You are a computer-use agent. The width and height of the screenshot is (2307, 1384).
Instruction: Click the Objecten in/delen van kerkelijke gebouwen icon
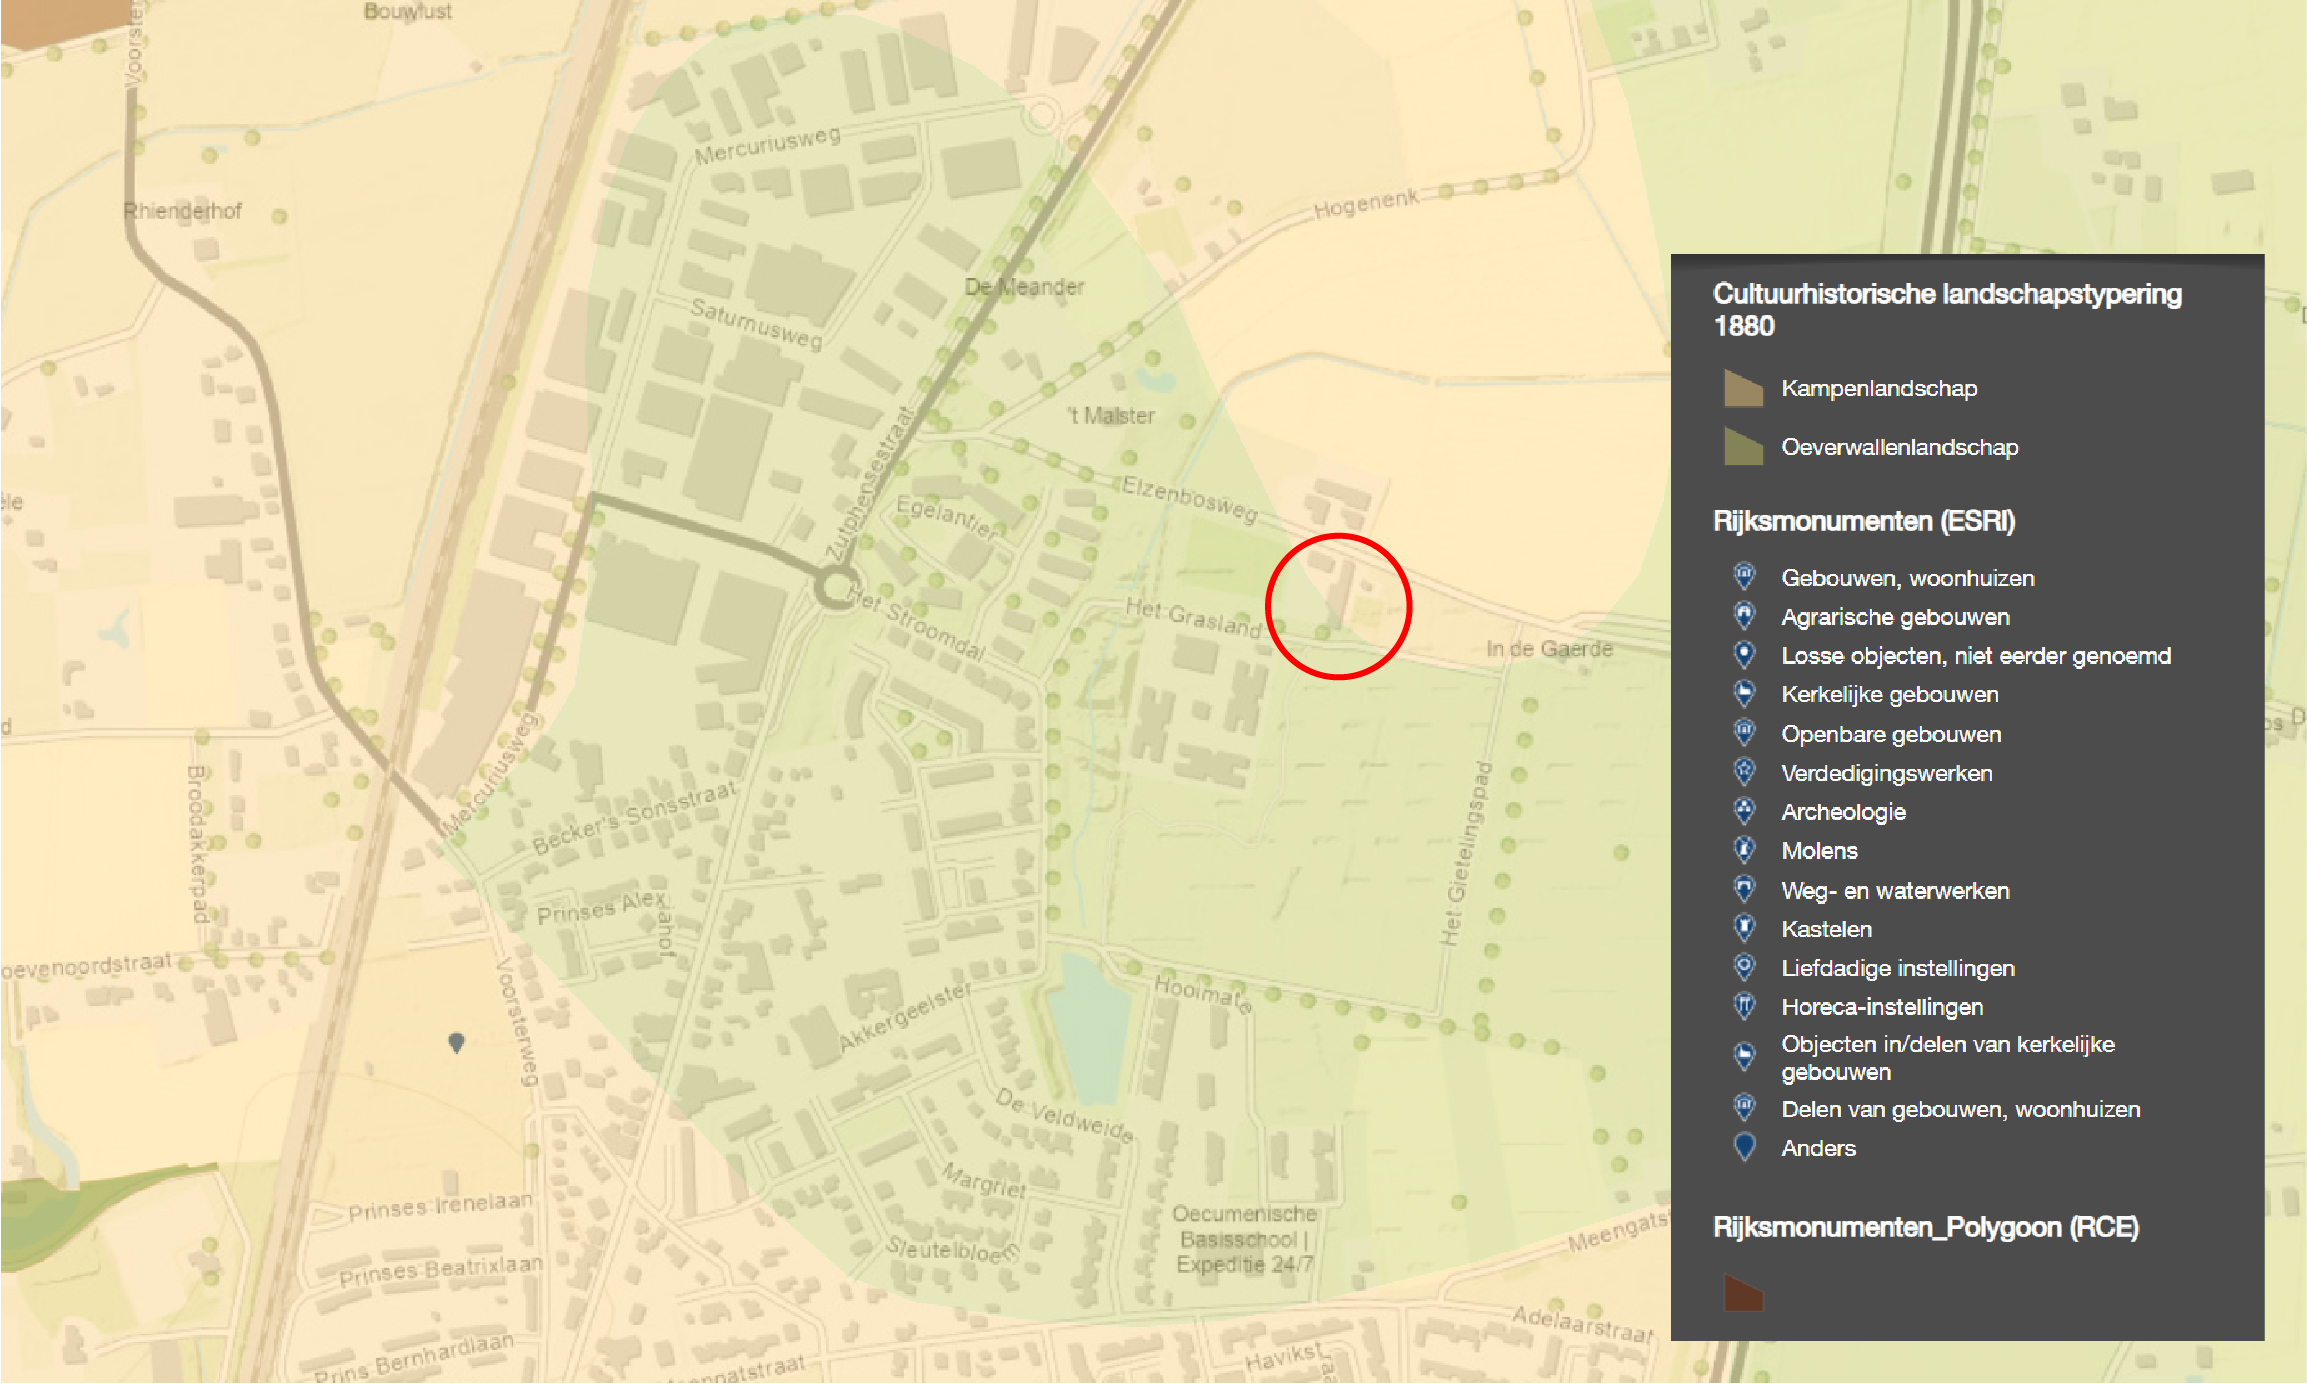click(1744, 1056)
